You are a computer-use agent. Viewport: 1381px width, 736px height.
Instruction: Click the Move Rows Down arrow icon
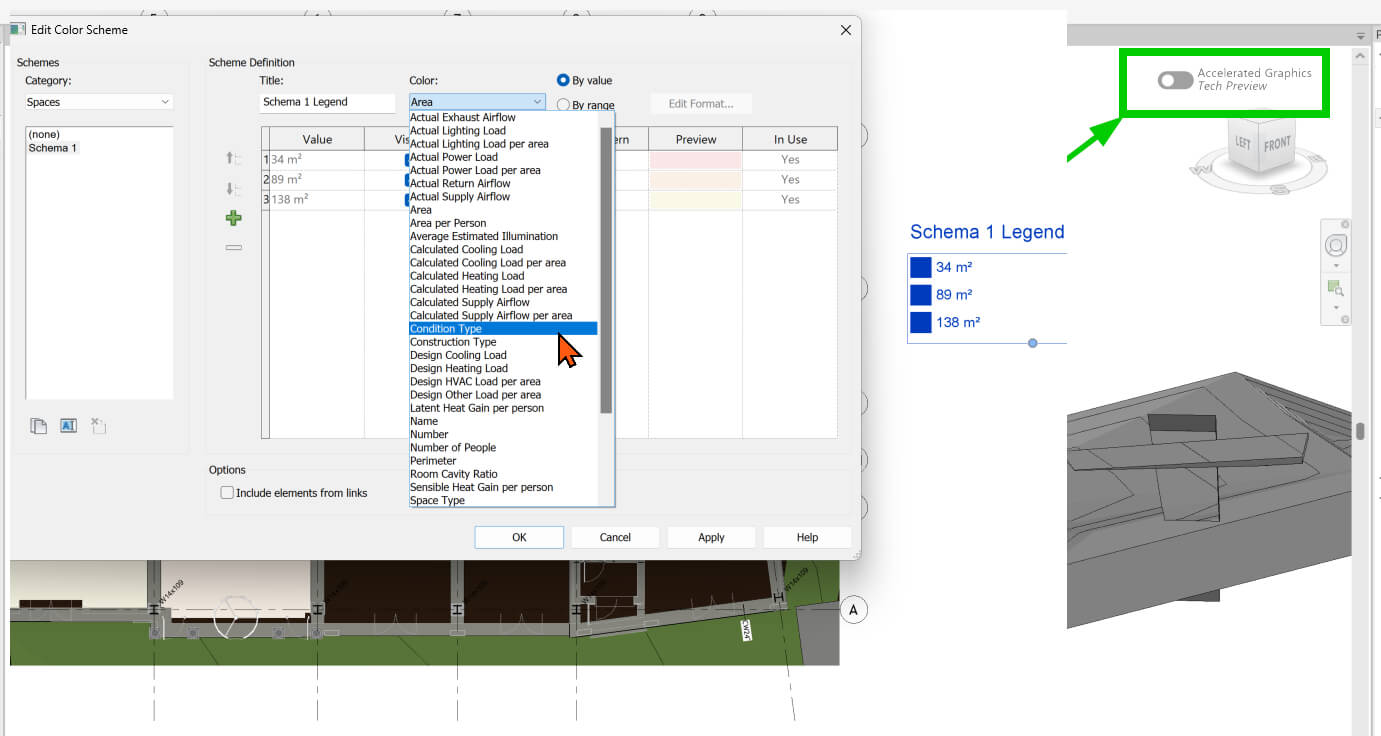click(234, 189)
